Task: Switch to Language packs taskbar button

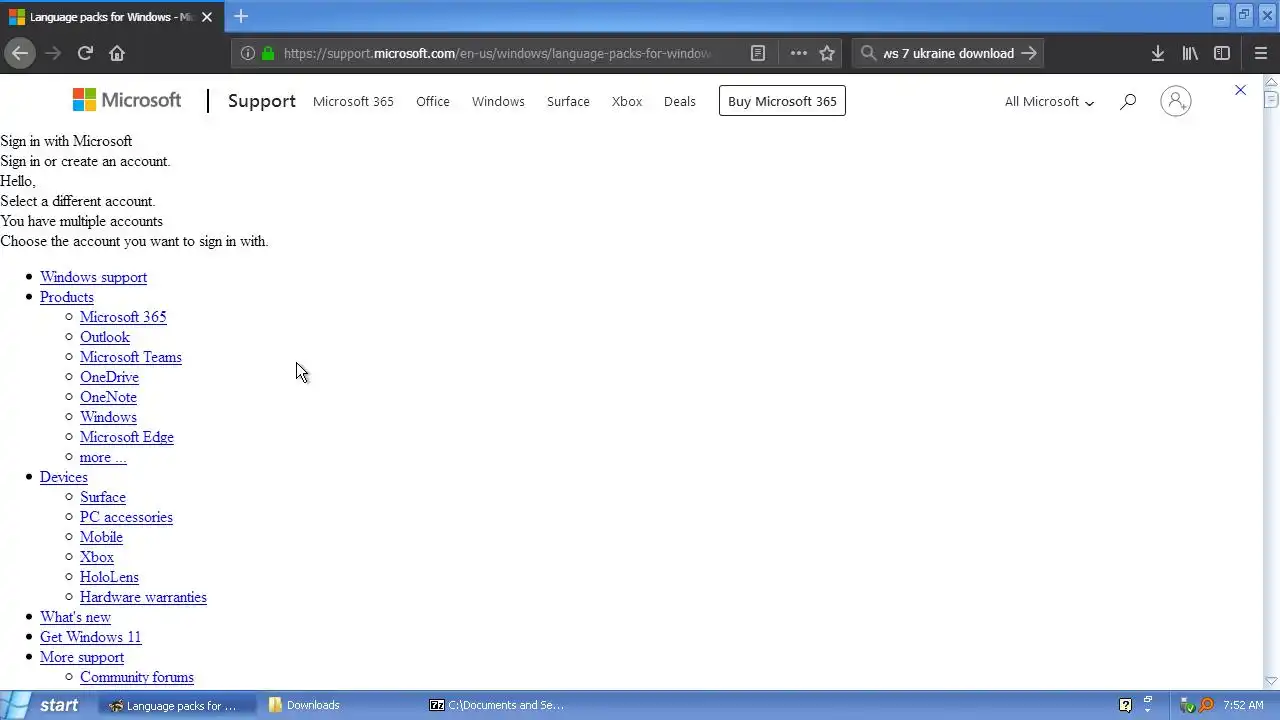Action: click(180, 705)
